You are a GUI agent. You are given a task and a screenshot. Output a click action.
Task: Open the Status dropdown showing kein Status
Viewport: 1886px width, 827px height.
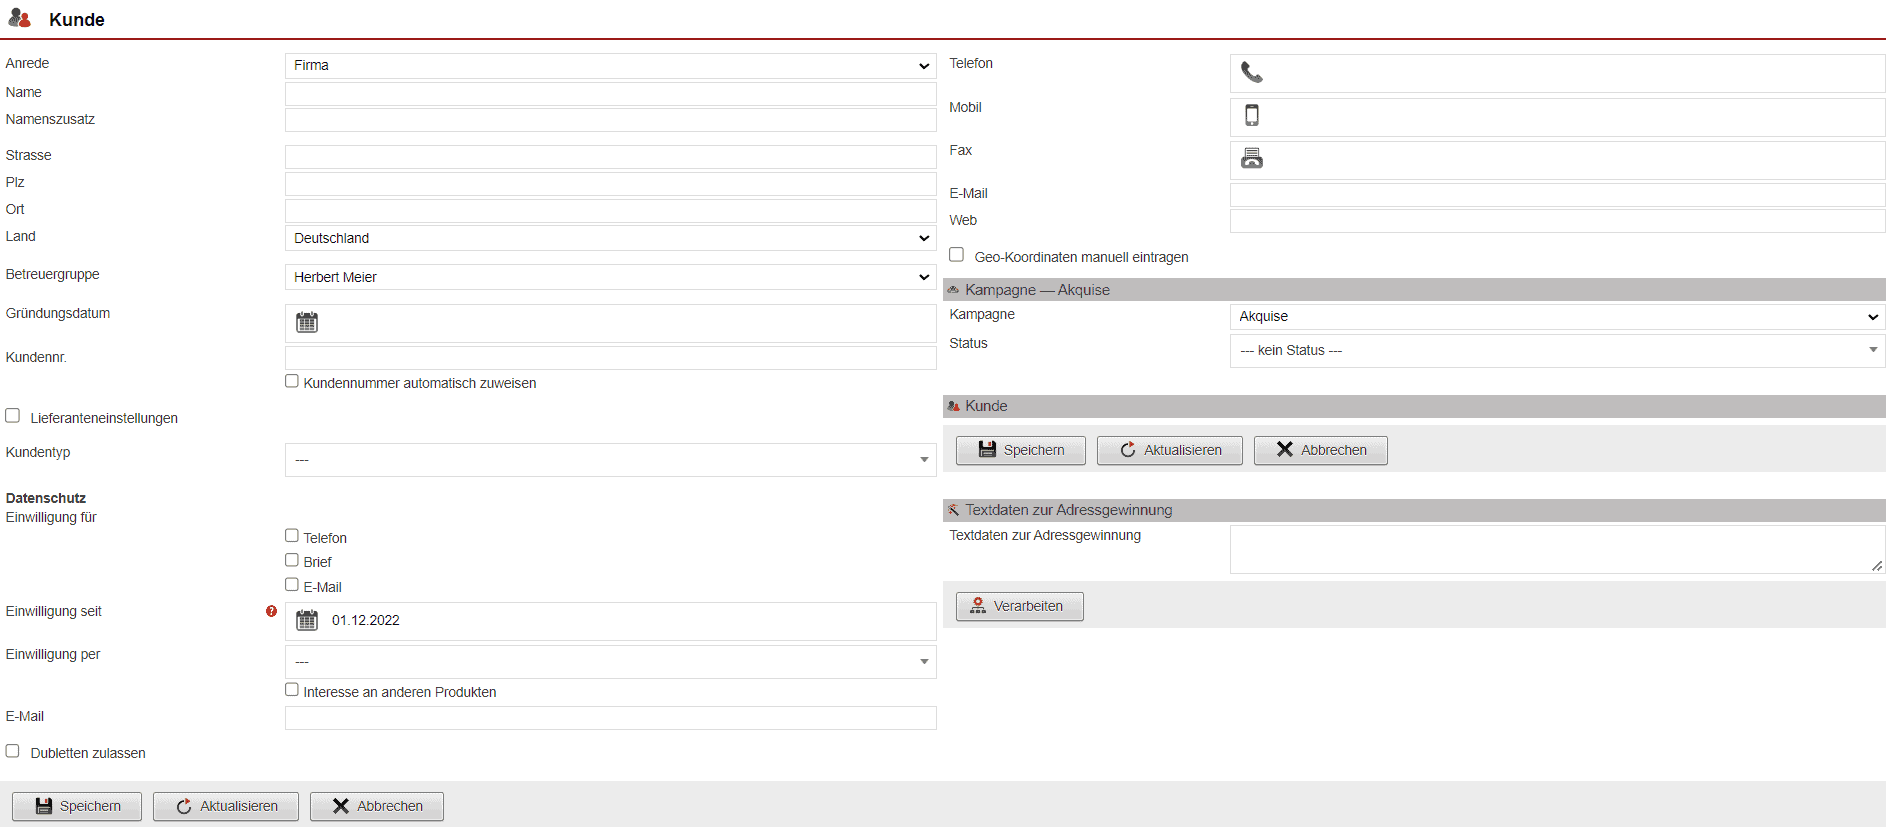[1556, 350]
